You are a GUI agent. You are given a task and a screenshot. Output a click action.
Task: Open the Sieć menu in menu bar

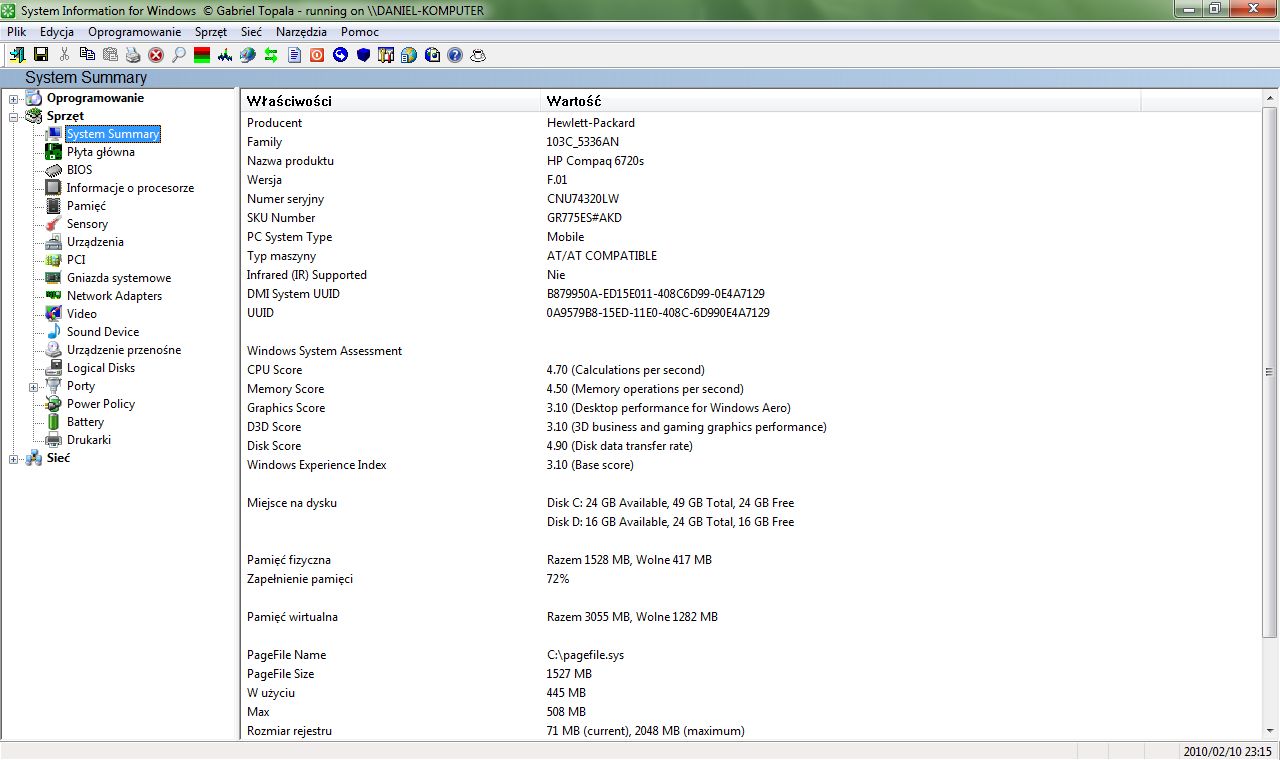tap(251, 32)
